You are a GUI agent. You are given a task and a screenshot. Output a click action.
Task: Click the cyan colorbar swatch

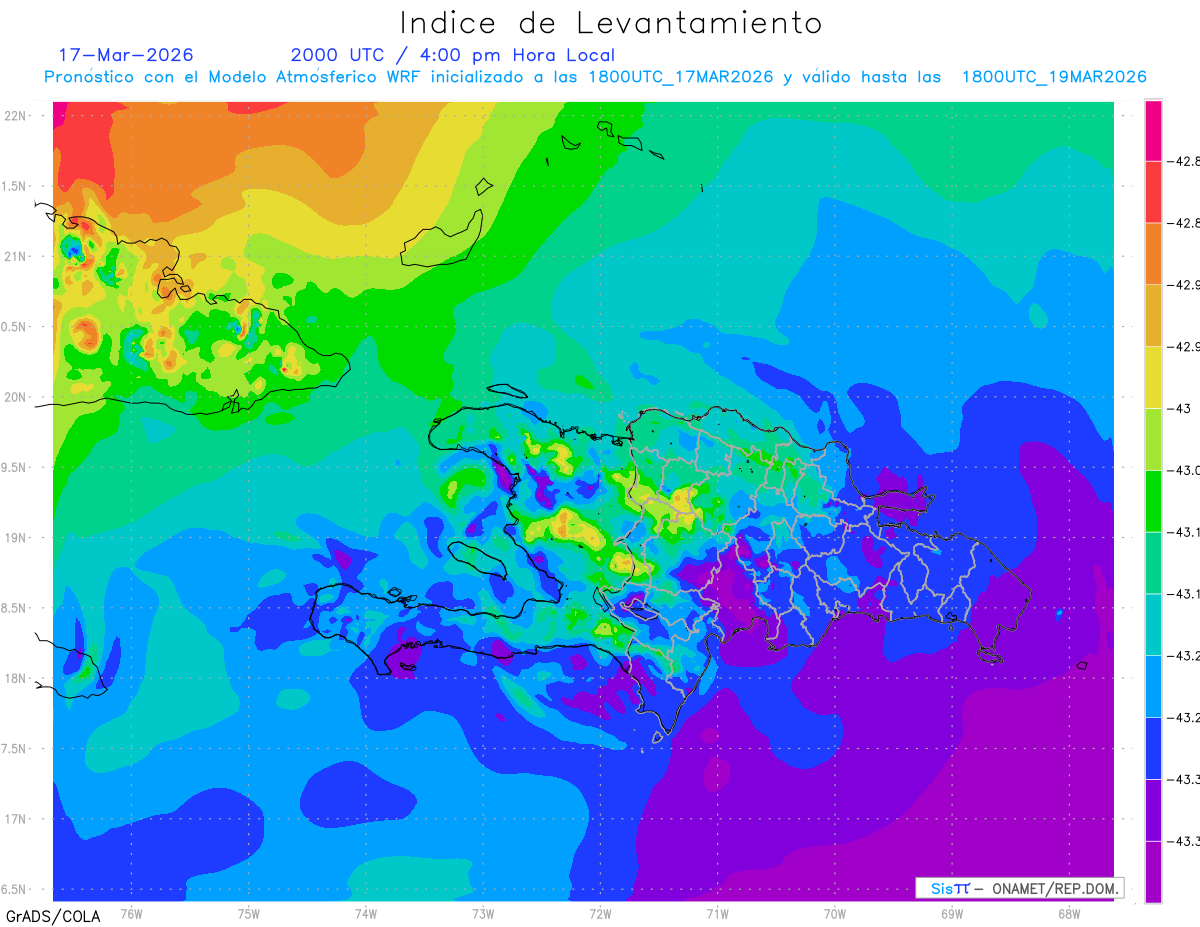pyautogui.click(x=1153, y=624)
